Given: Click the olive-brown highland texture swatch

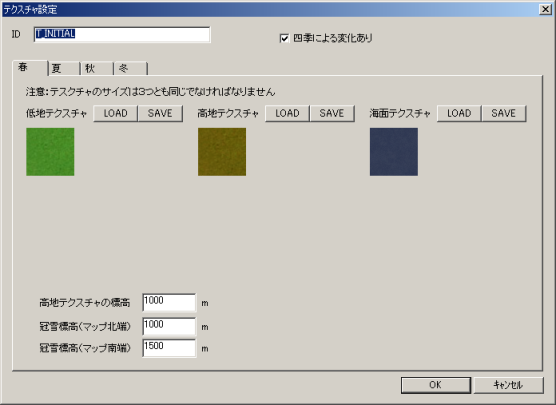Looking at the screenshot, I should [x=222, y=152].
